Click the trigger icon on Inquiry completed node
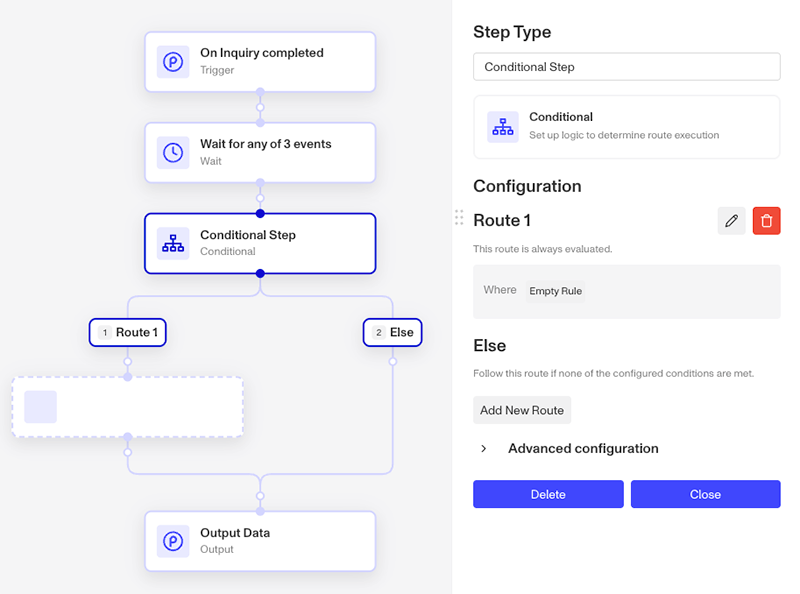 click(173, 62)
